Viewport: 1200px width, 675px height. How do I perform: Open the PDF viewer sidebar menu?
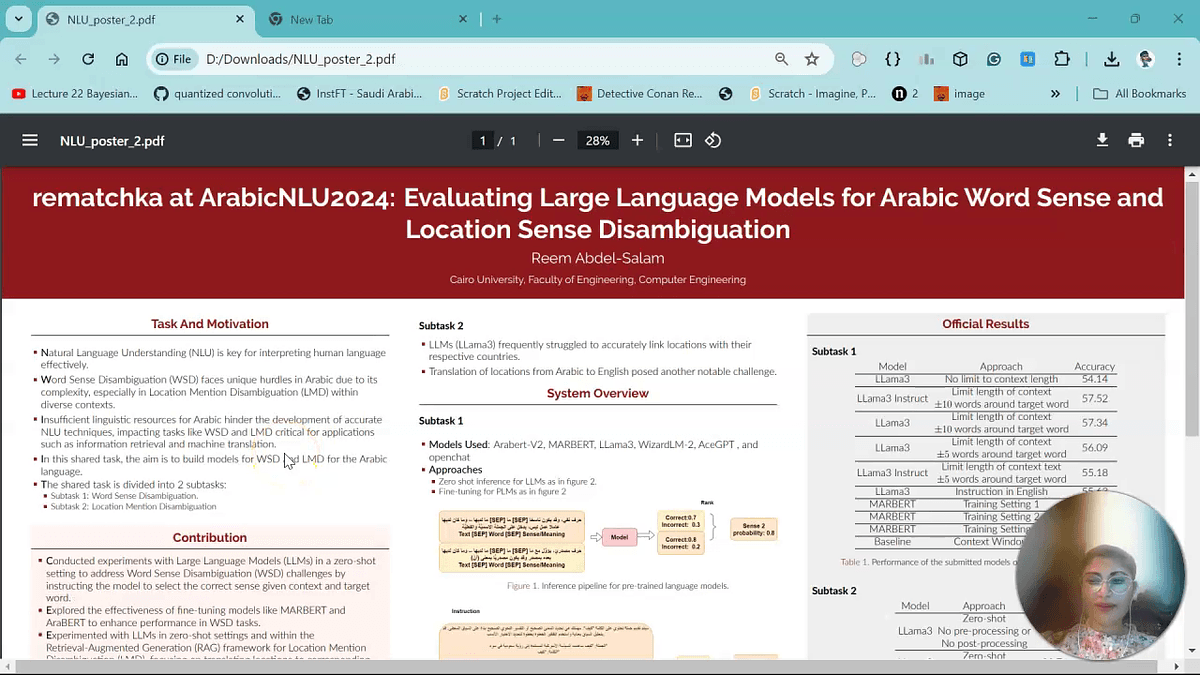click(30, 141)
